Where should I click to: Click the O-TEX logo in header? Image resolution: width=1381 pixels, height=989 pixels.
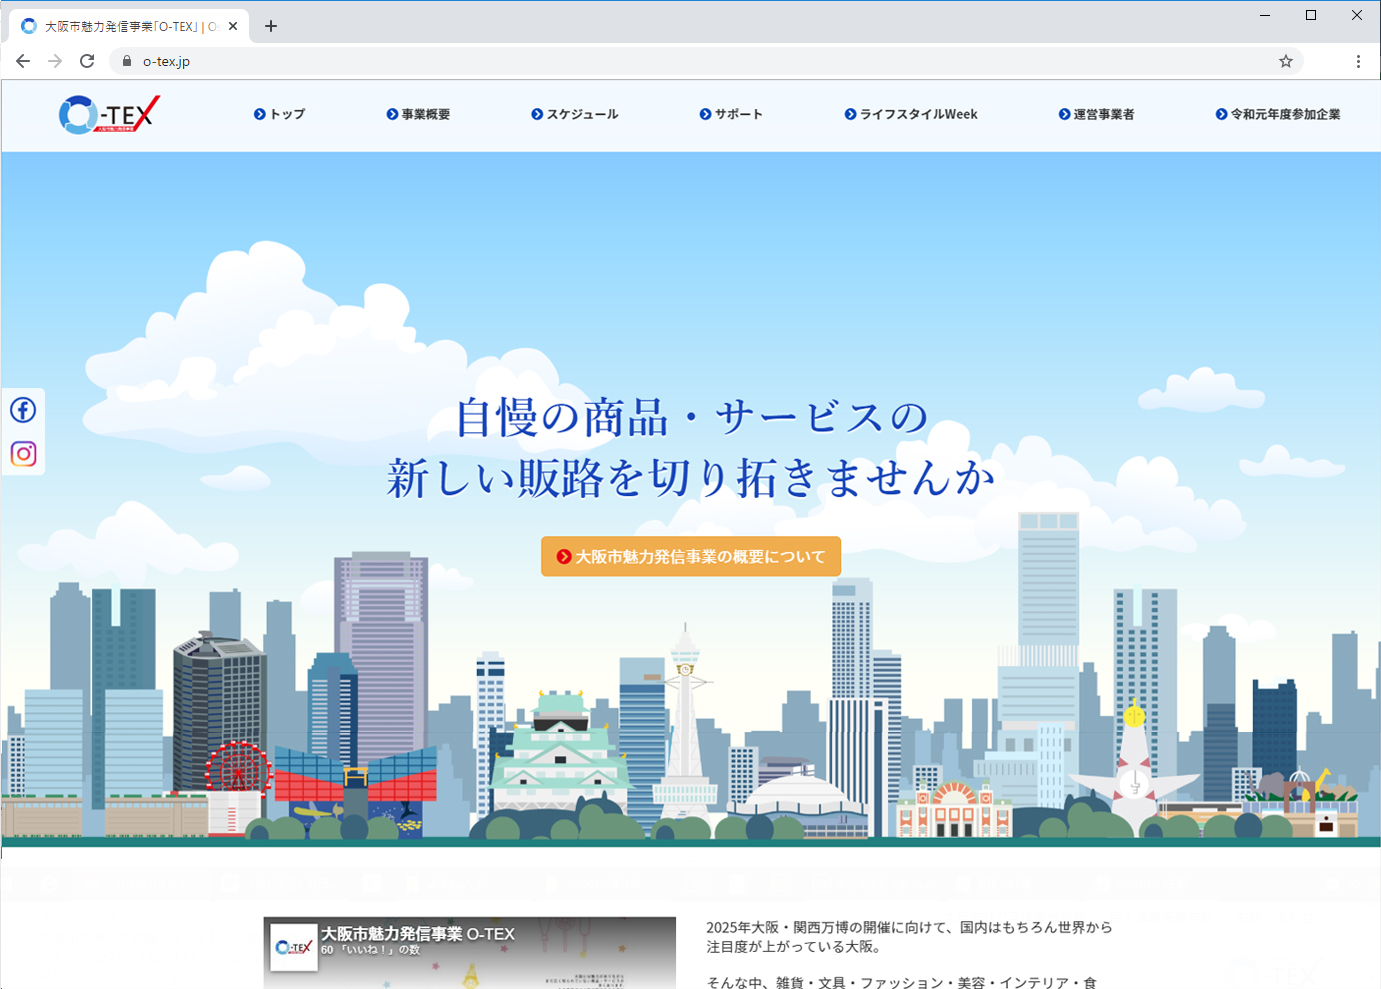(109, 115)
